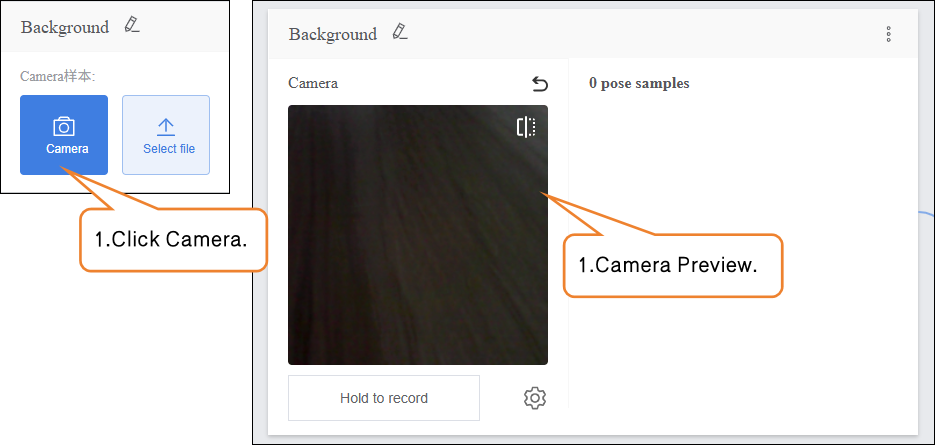Click the "1.Camera Preview." callout box
Viewport: 936px width, 446px height.
coord(671,265)
